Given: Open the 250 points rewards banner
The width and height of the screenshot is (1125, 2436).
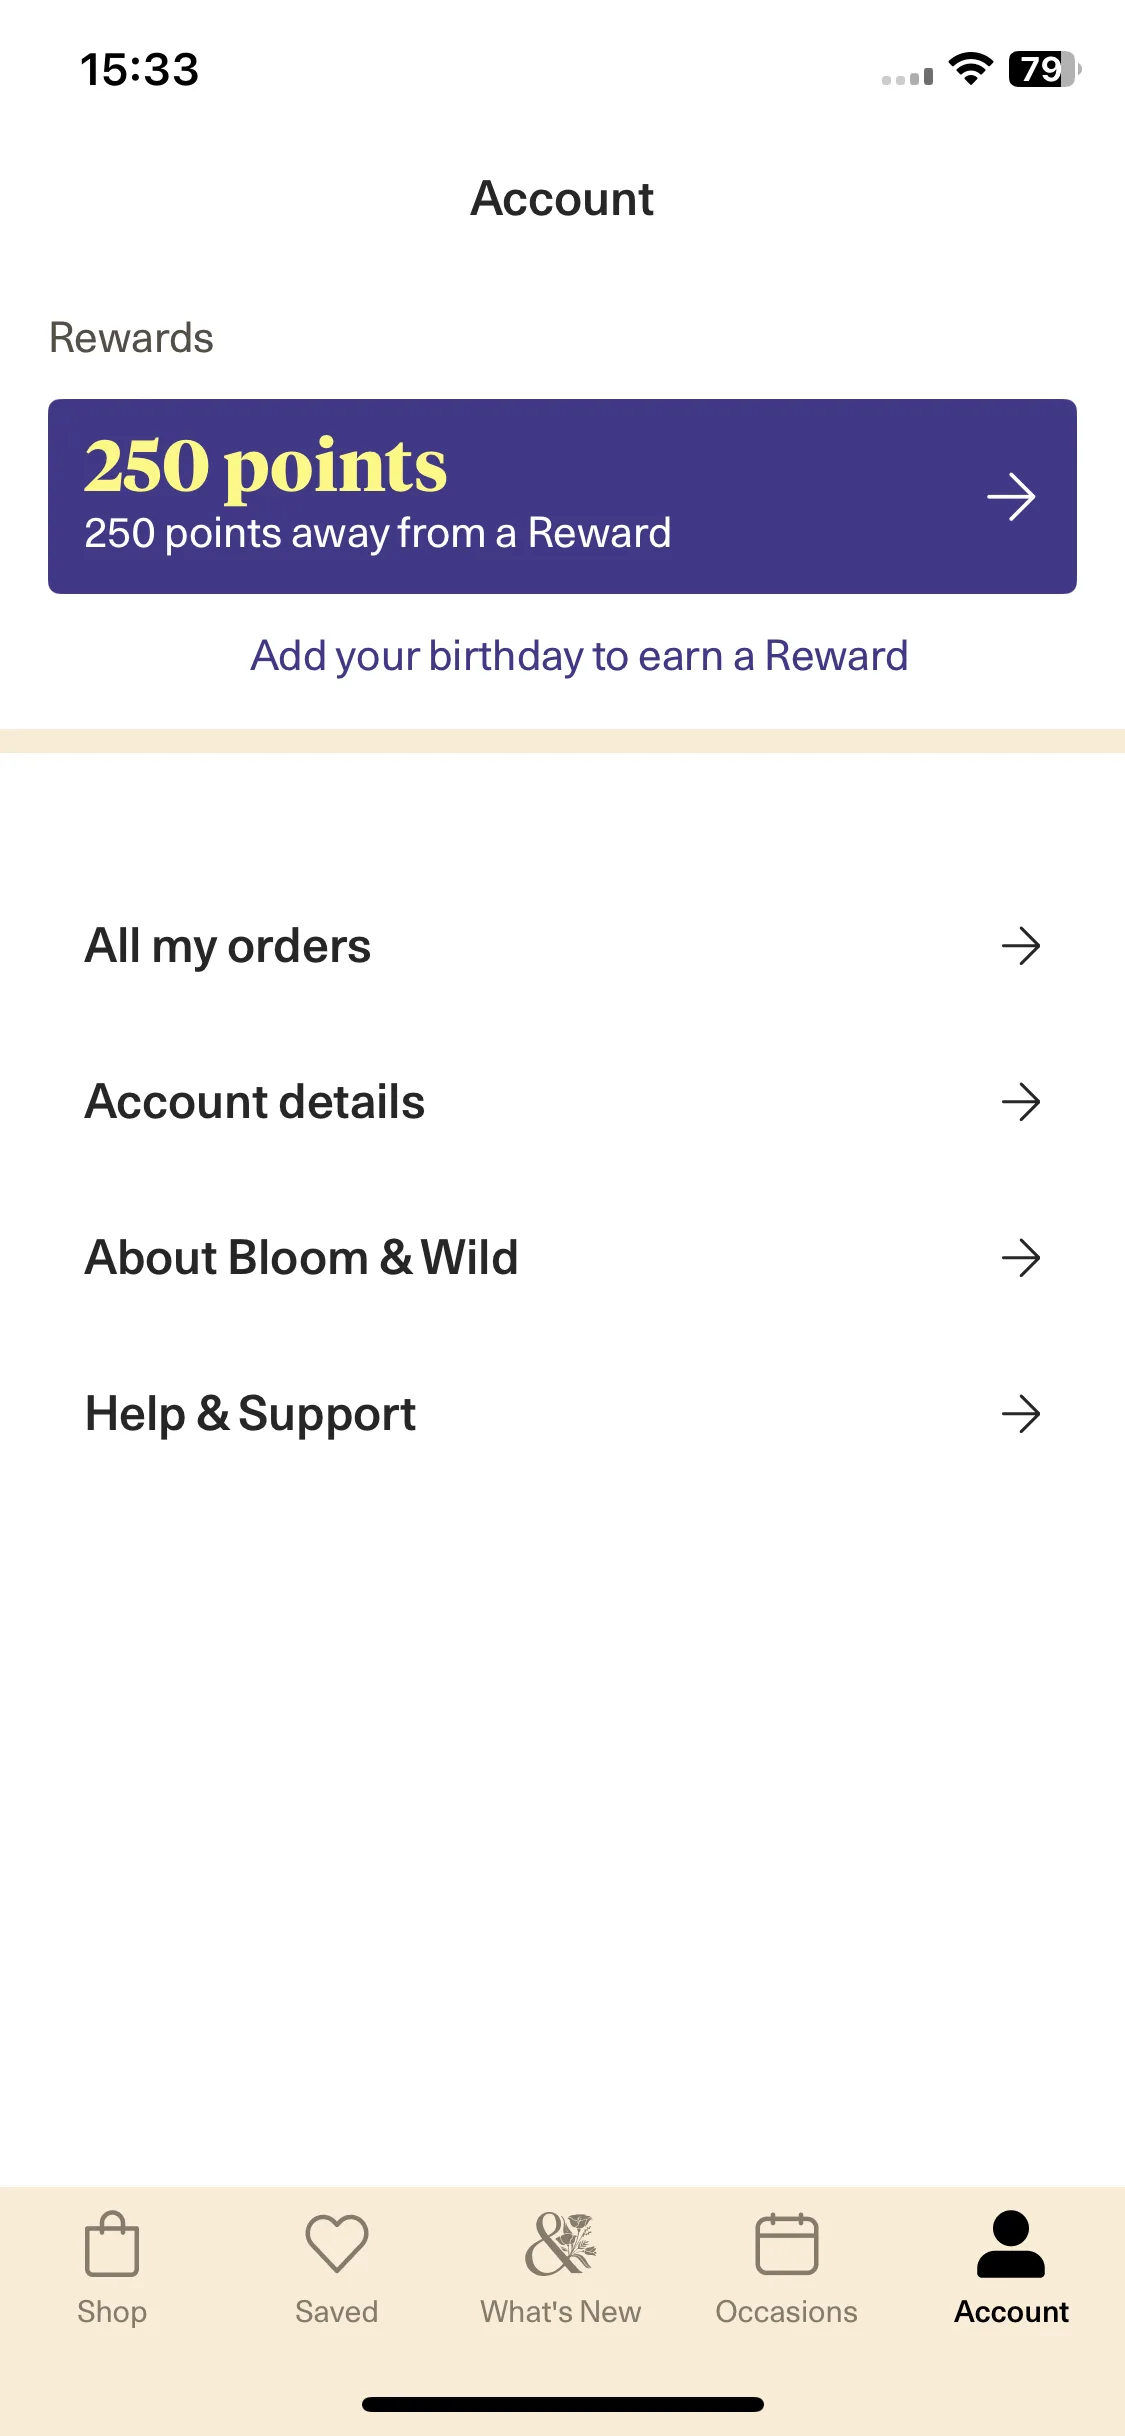Looking at the screenshot, I should pos(562,497).
